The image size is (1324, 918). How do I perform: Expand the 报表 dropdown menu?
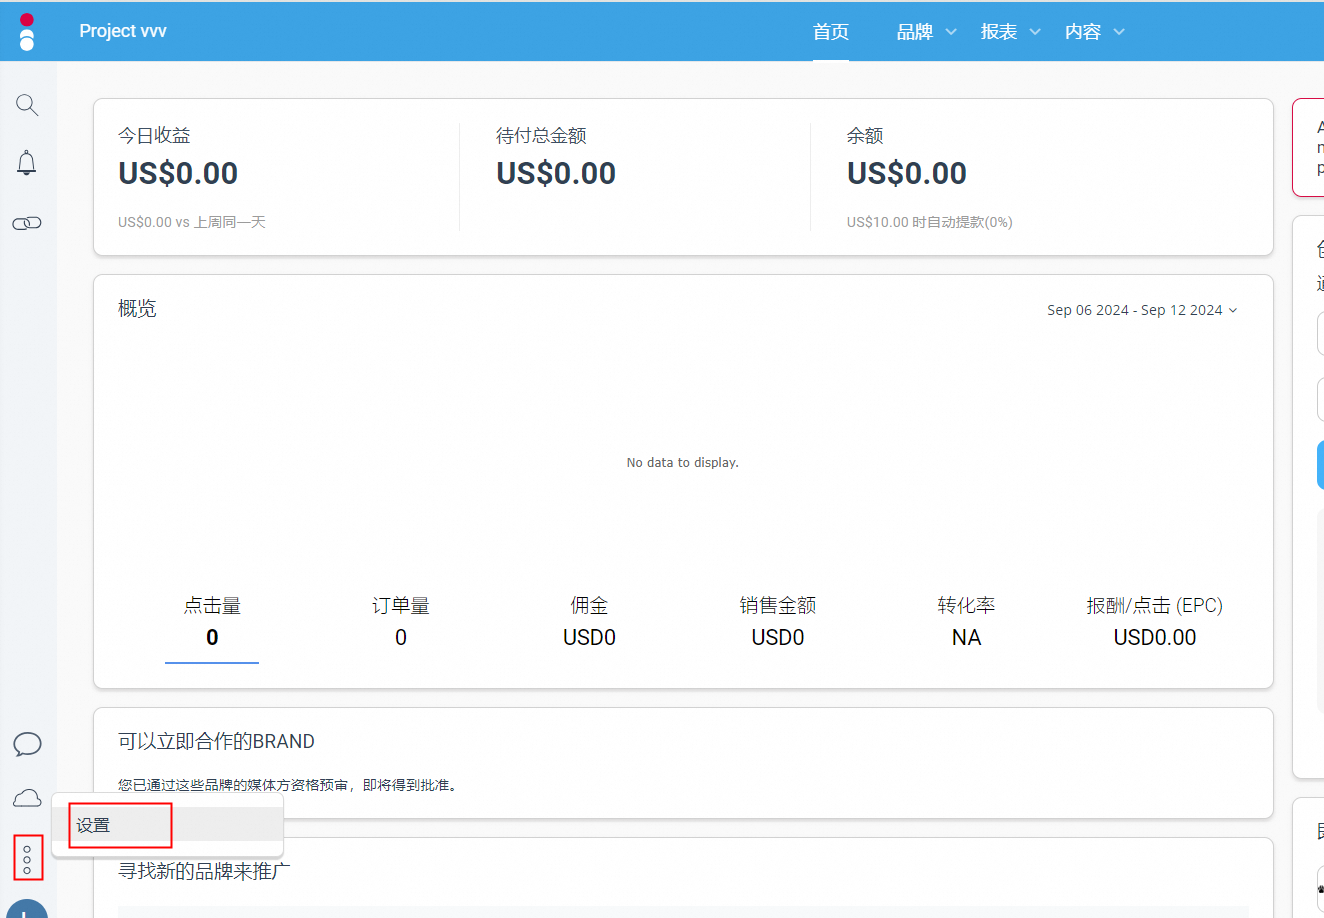point(1010,32)
